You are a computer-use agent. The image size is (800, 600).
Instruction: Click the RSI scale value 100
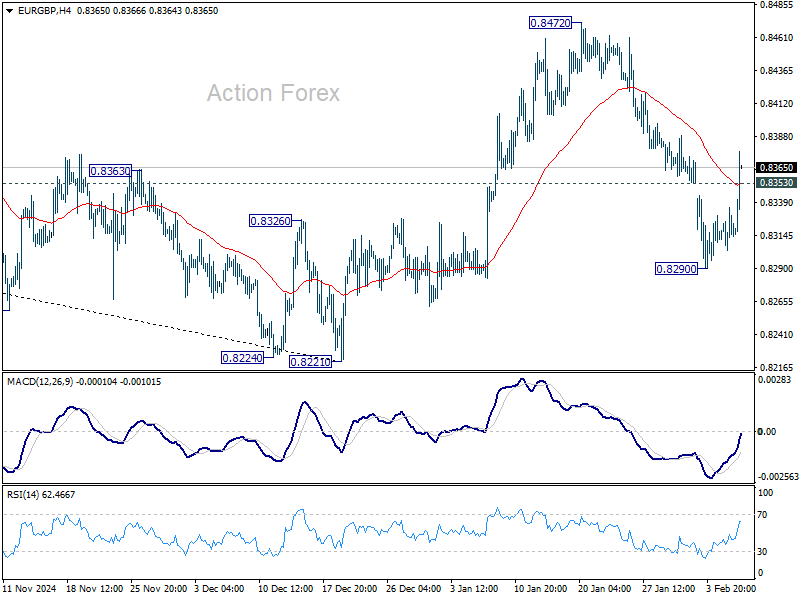tap(765, 493)
